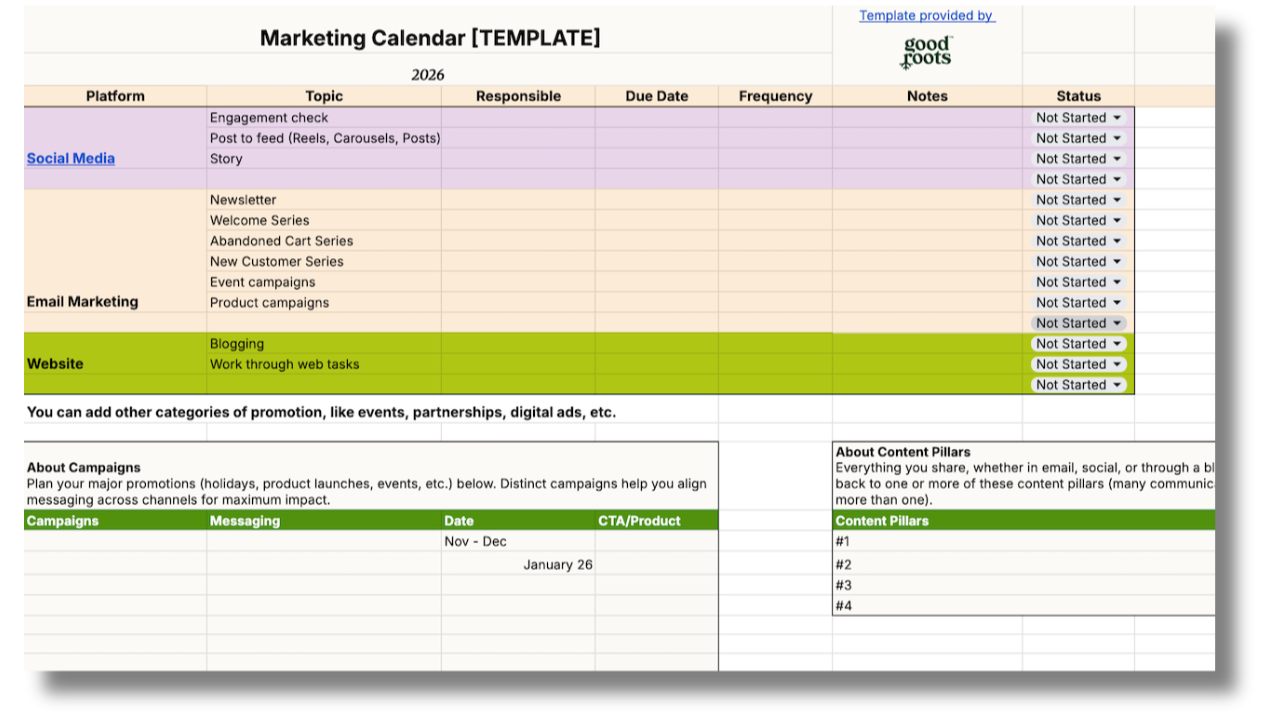
Task: Open the 'Template provided by' link
Action: click(x=926, y=15)
